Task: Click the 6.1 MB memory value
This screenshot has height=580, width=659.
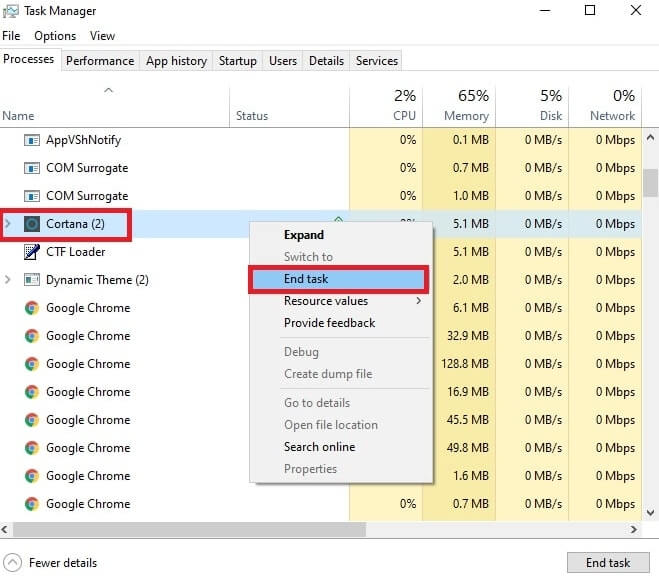Action: [x=471, y=308]
